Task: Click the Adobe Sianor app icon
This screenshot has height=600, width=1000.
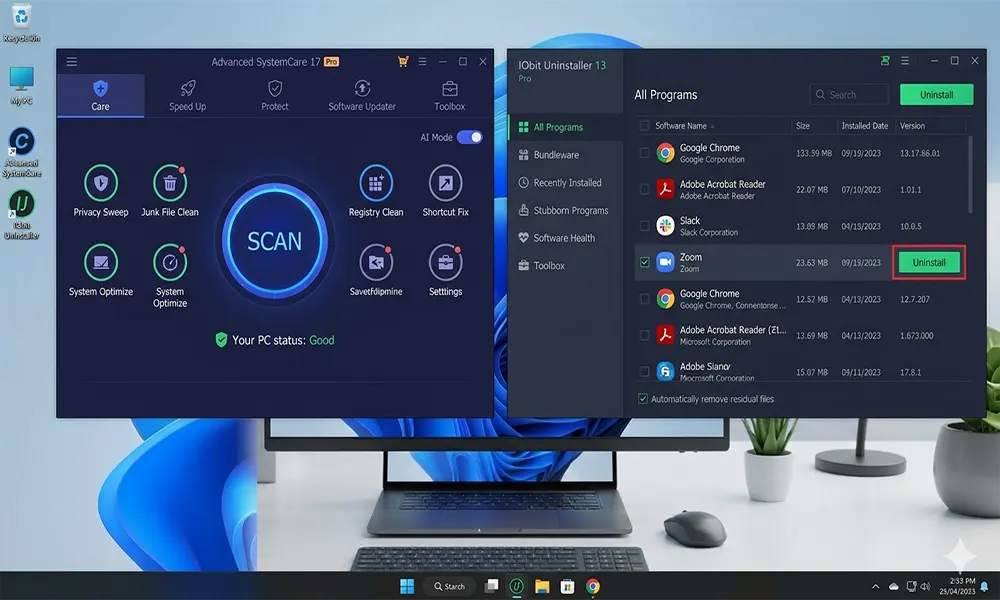Action: (x=665, y=371)
